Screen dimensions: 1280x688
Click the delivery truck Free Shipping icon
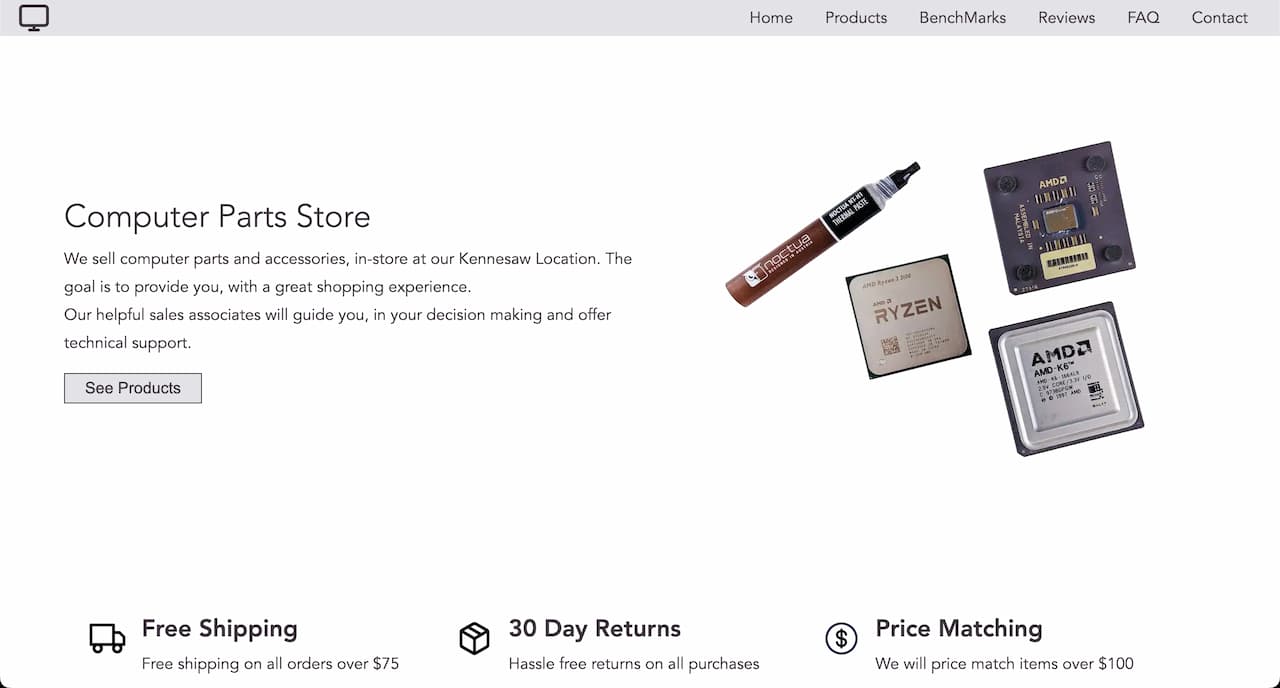107,638
